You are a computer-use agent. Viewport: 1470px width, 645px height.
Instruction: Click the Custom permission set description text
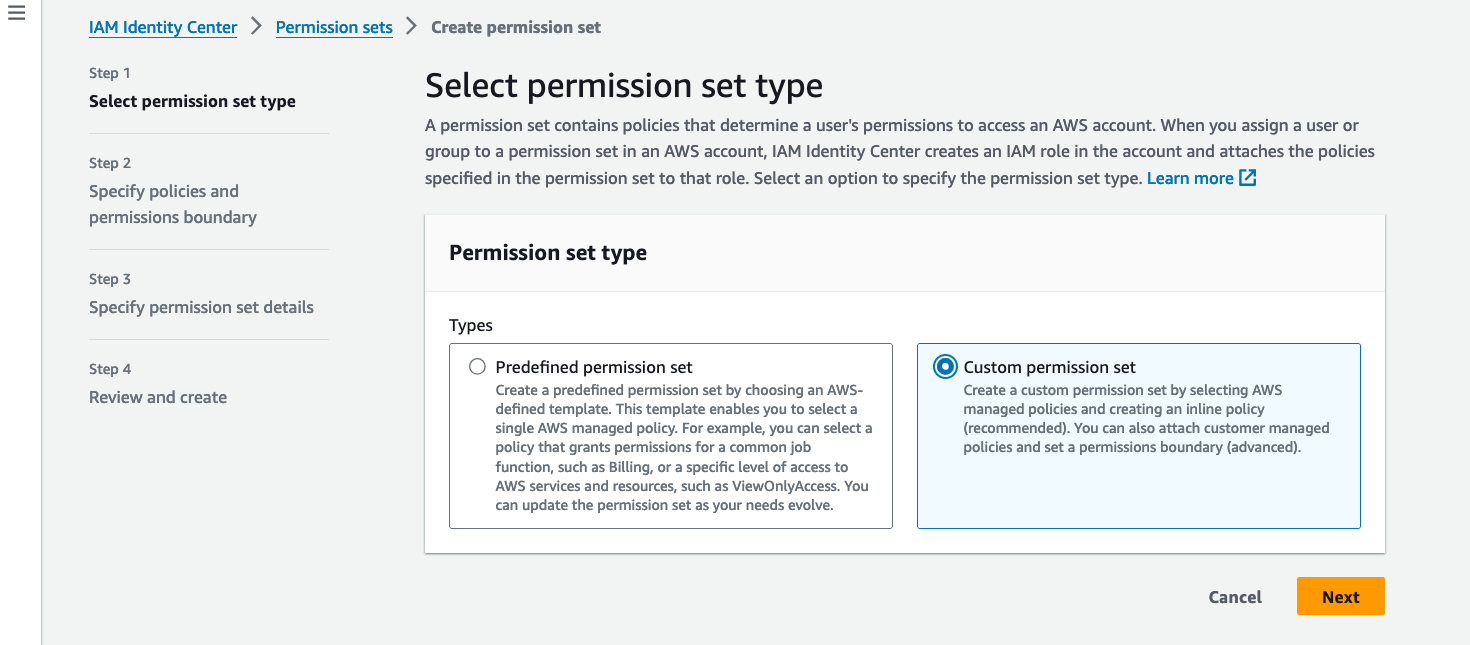(x=1146, y=419)
